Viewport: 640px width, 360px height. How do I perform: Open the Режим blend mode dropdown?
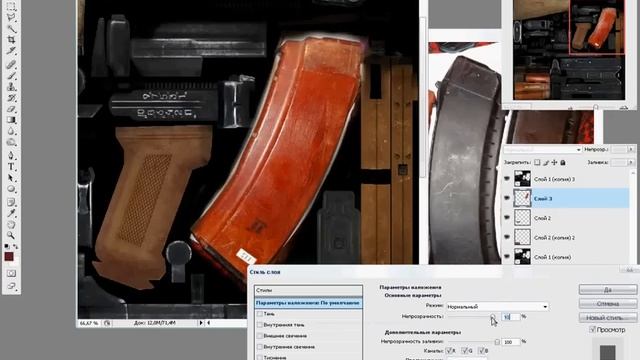497,306
